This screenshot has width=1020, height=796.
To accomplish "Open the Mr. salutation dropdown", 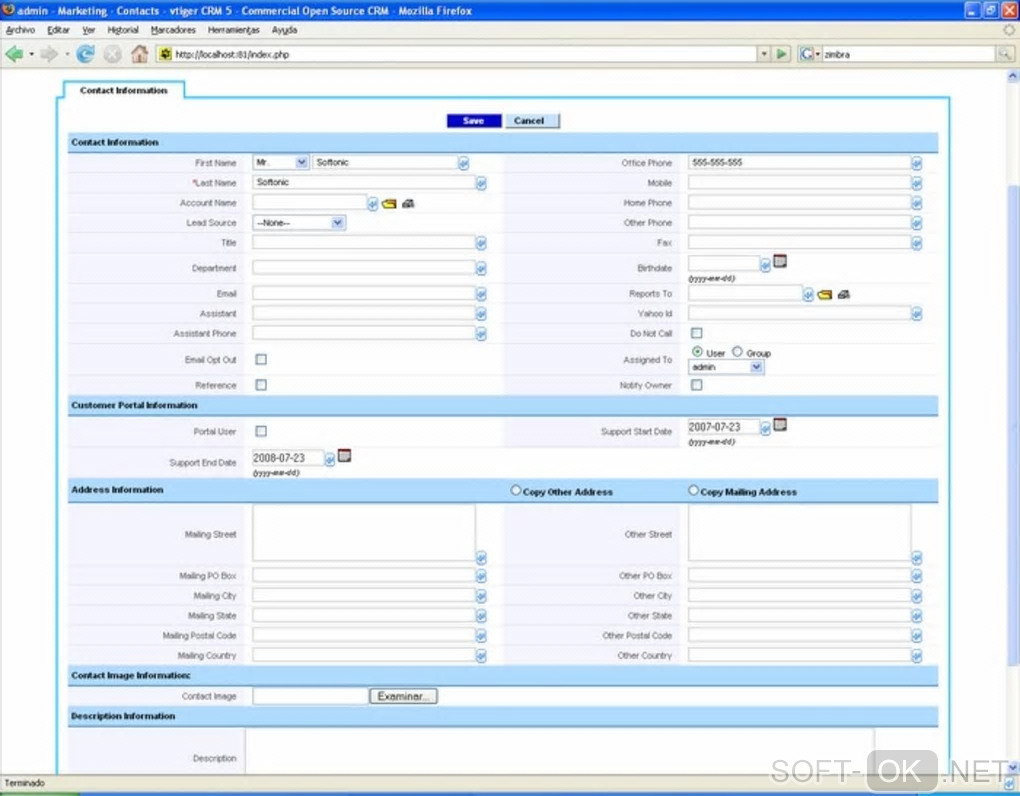I will point(280,163).
